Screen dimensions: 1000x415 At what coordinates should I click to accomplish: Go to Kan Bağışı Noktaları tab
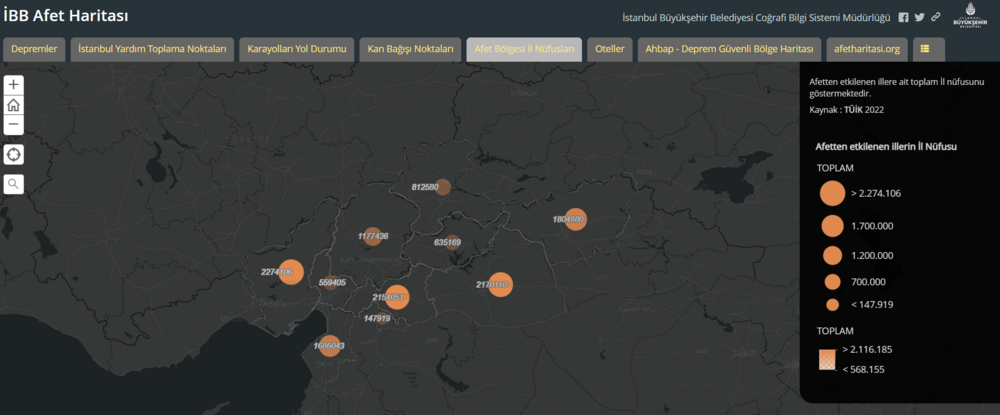[410, 49]
